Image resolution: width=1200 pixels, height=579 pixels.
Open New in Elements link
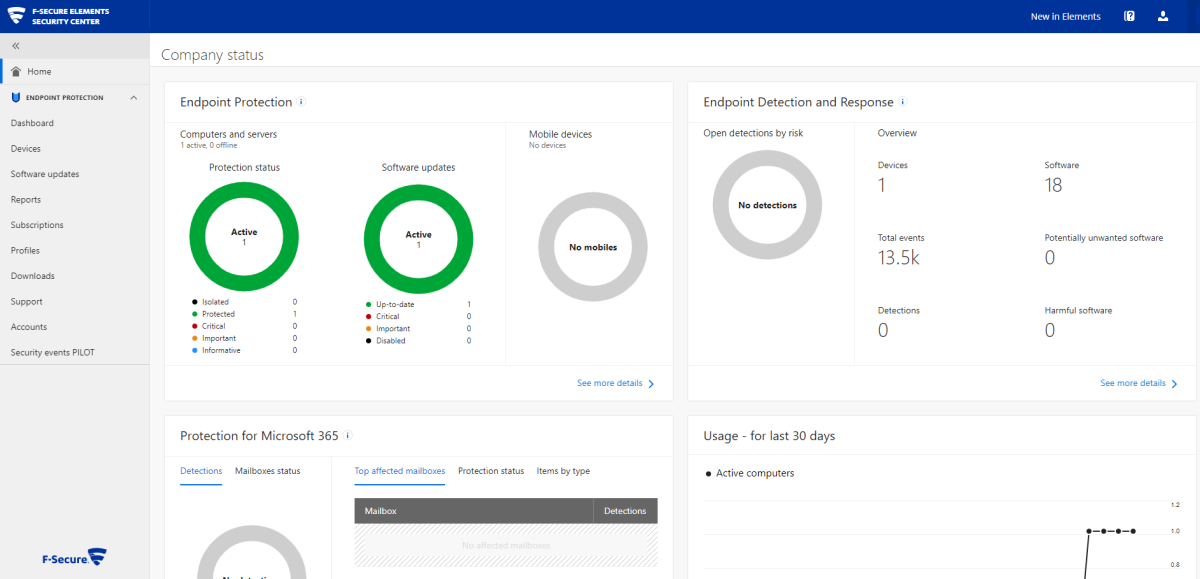coord(1066,16)
